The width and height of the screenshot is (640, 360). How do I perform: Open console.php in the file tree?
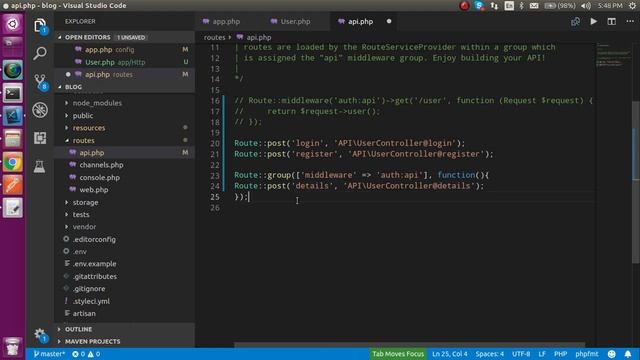pos(124,177)
